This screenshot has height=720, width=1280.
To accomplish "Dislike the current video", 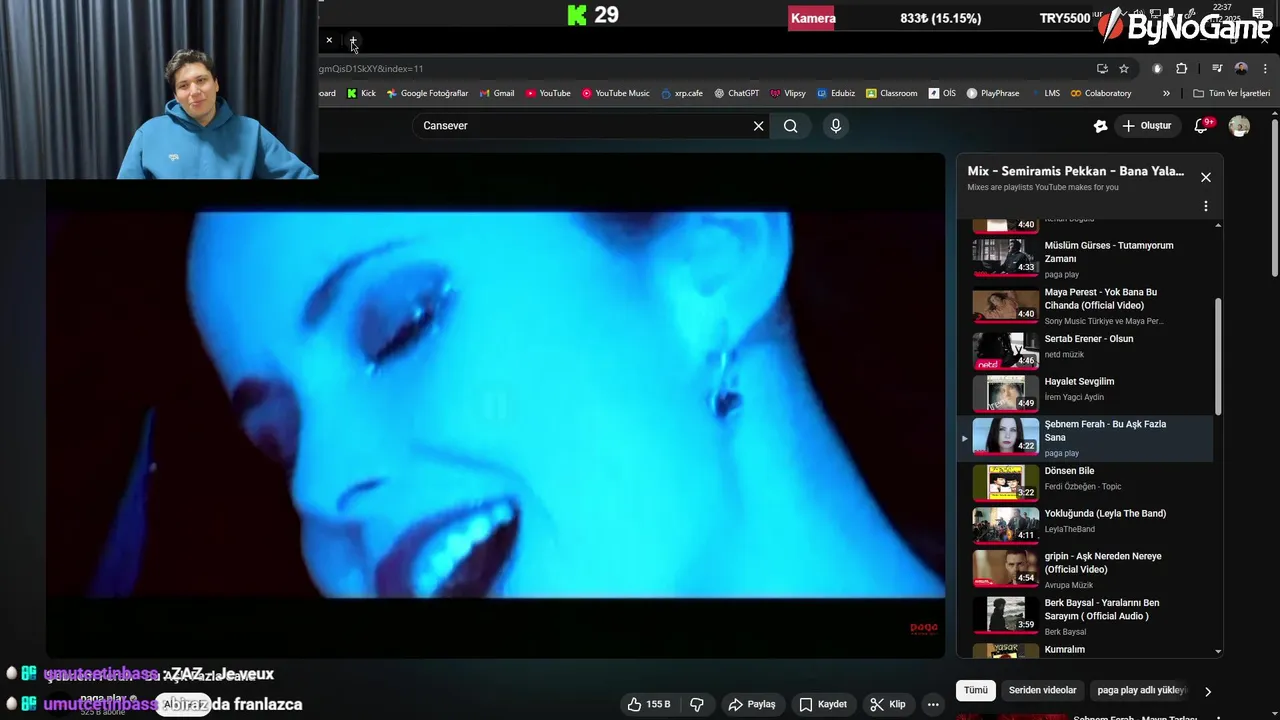I will pos(697,704).
